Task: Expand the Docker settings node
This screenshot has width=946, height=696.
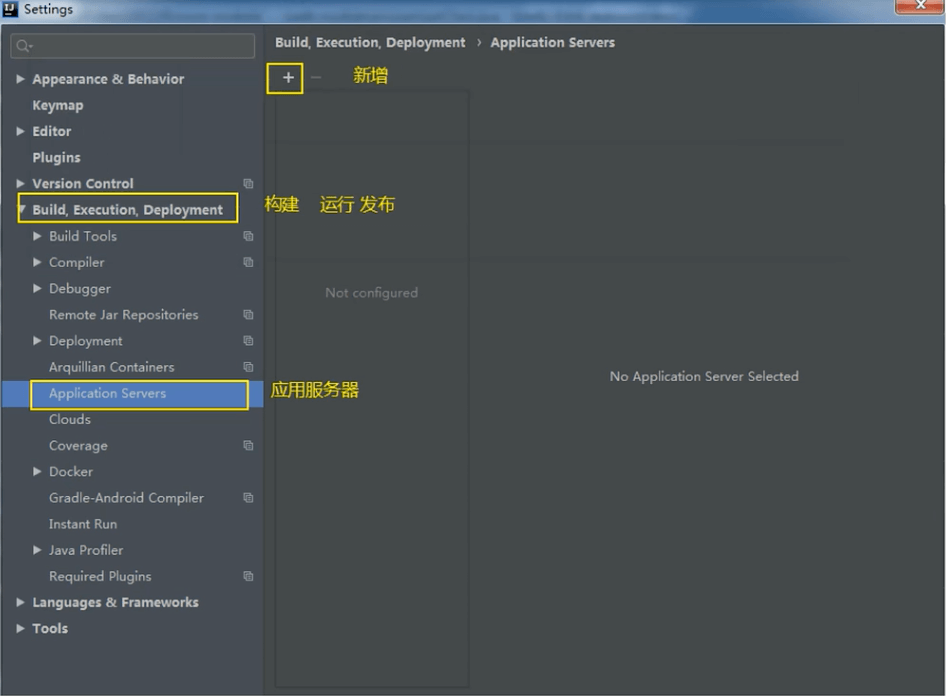Action: (38, 472)
